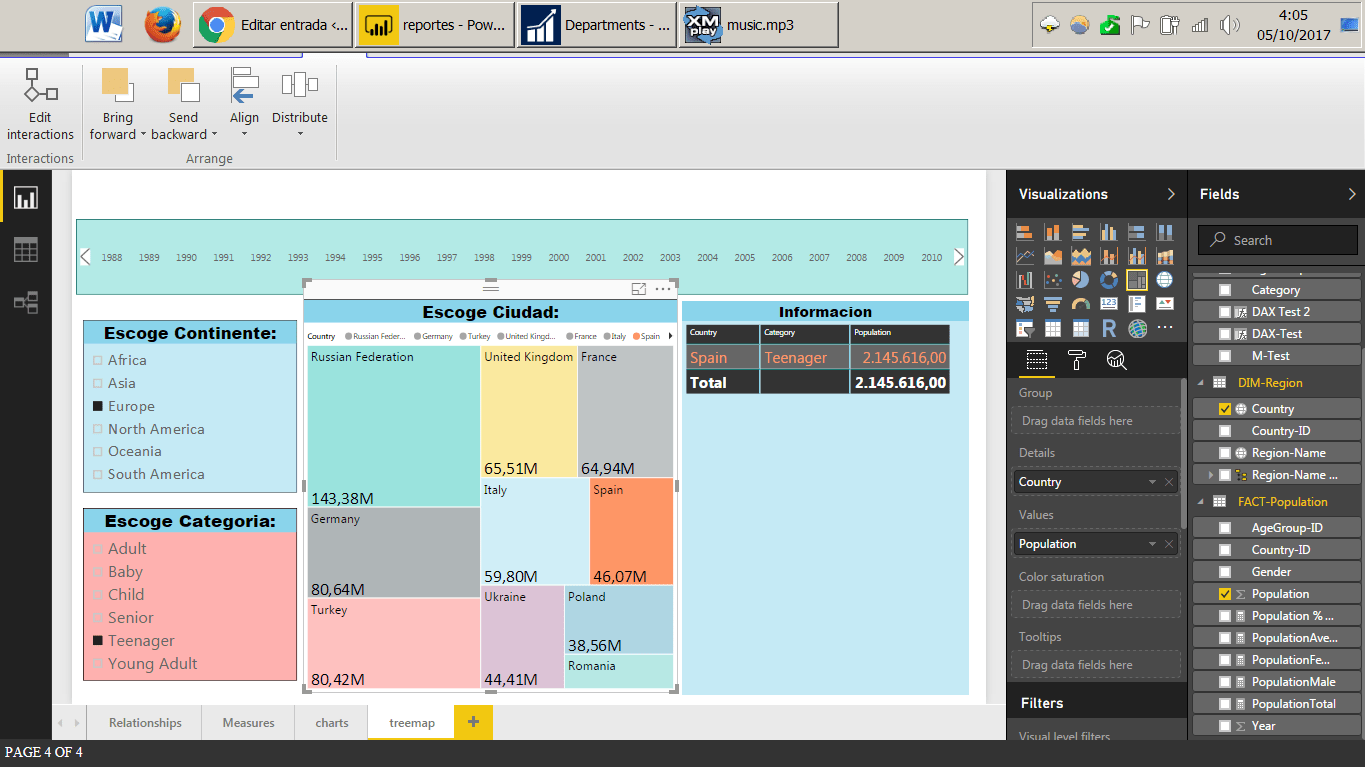
Task: Select the map globe visualization
Action: pos(1165,280)
